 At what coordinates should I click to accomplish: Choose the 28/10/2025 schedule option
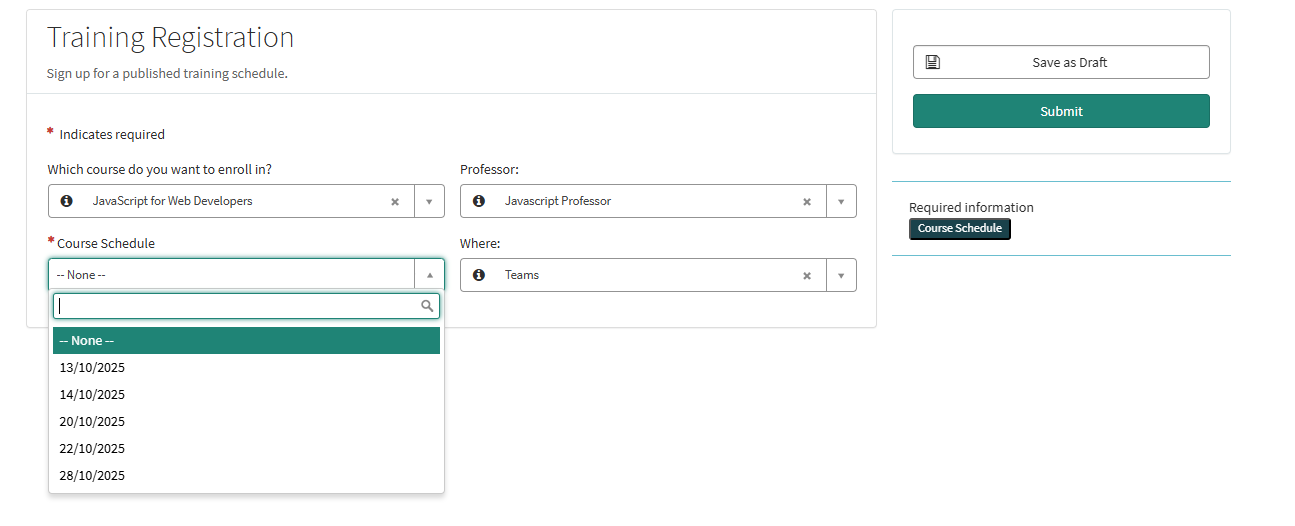coord(92,476)
